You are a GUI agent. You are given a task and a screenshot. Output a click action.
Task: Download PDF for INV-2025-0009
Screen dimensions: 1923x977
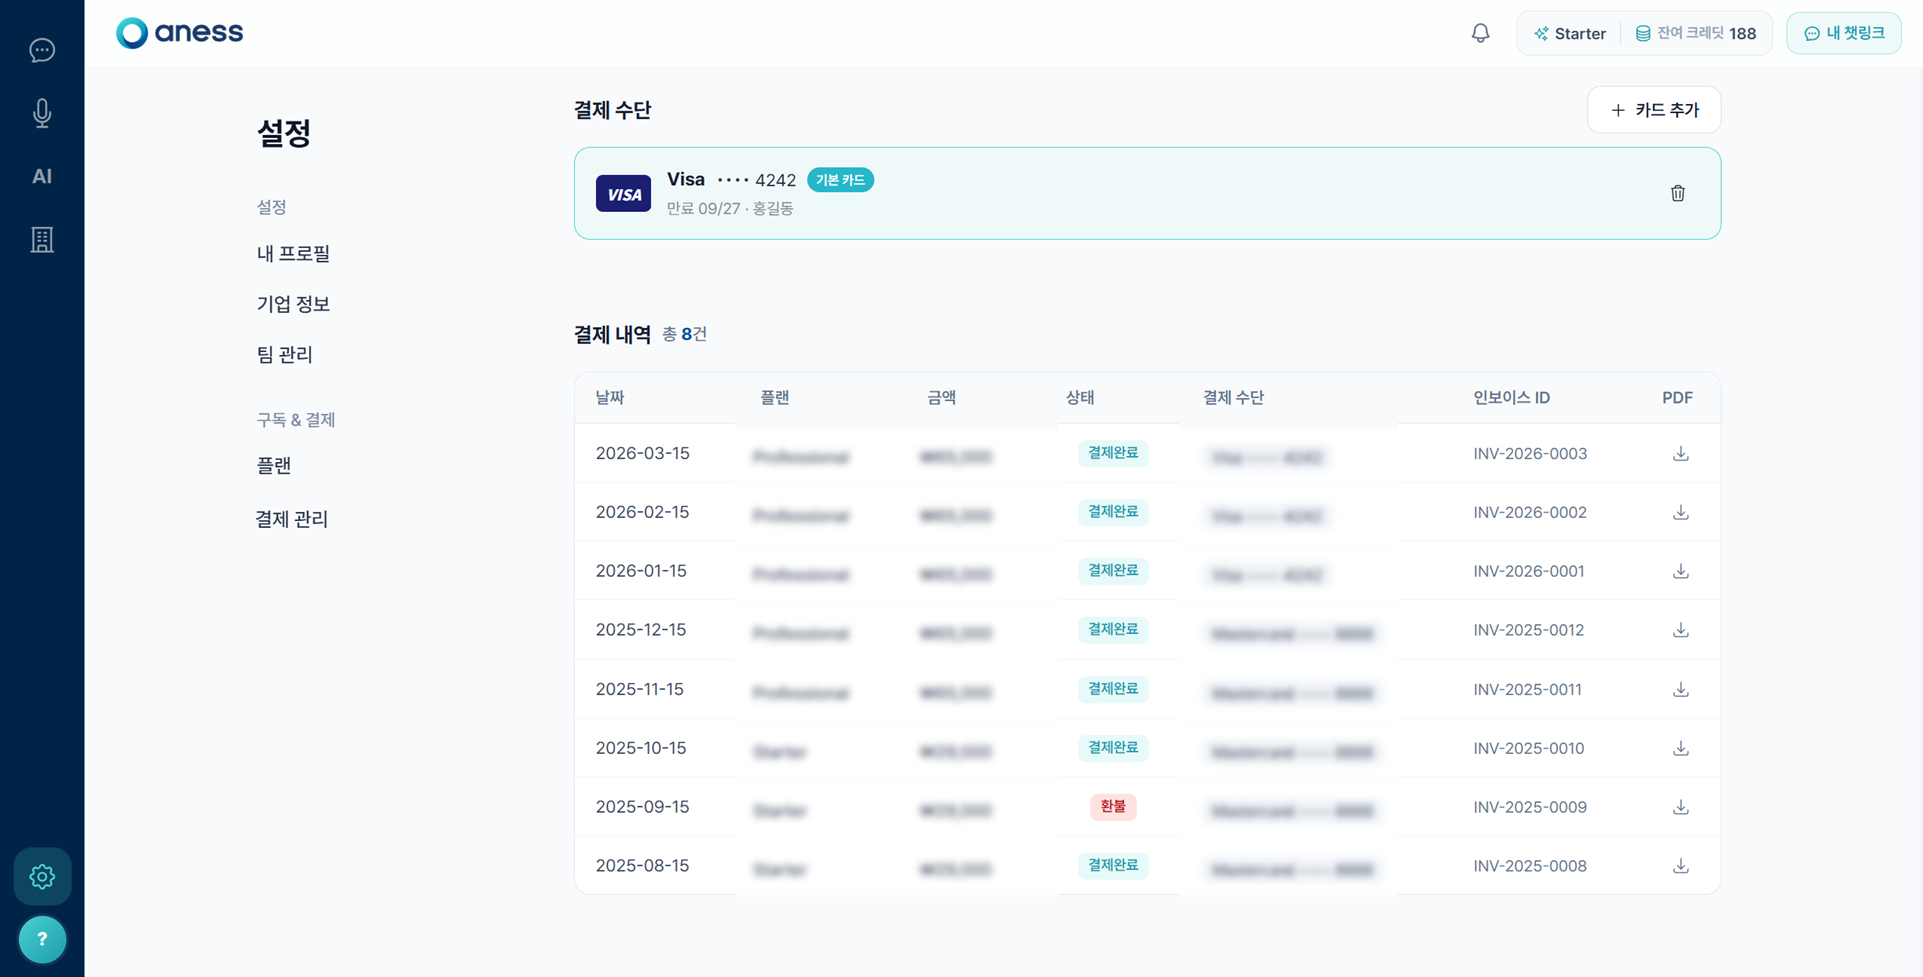click(1680, 807)
